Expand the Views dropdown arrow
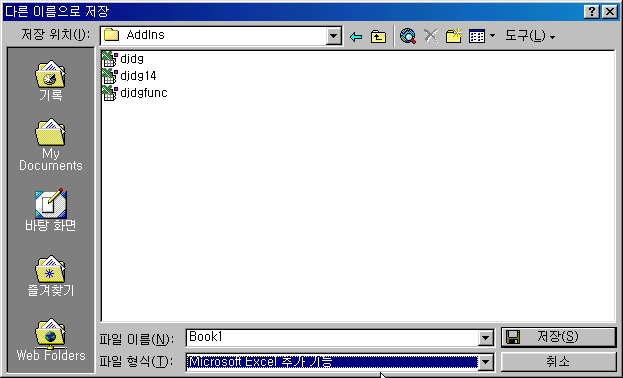 (493, 36)
